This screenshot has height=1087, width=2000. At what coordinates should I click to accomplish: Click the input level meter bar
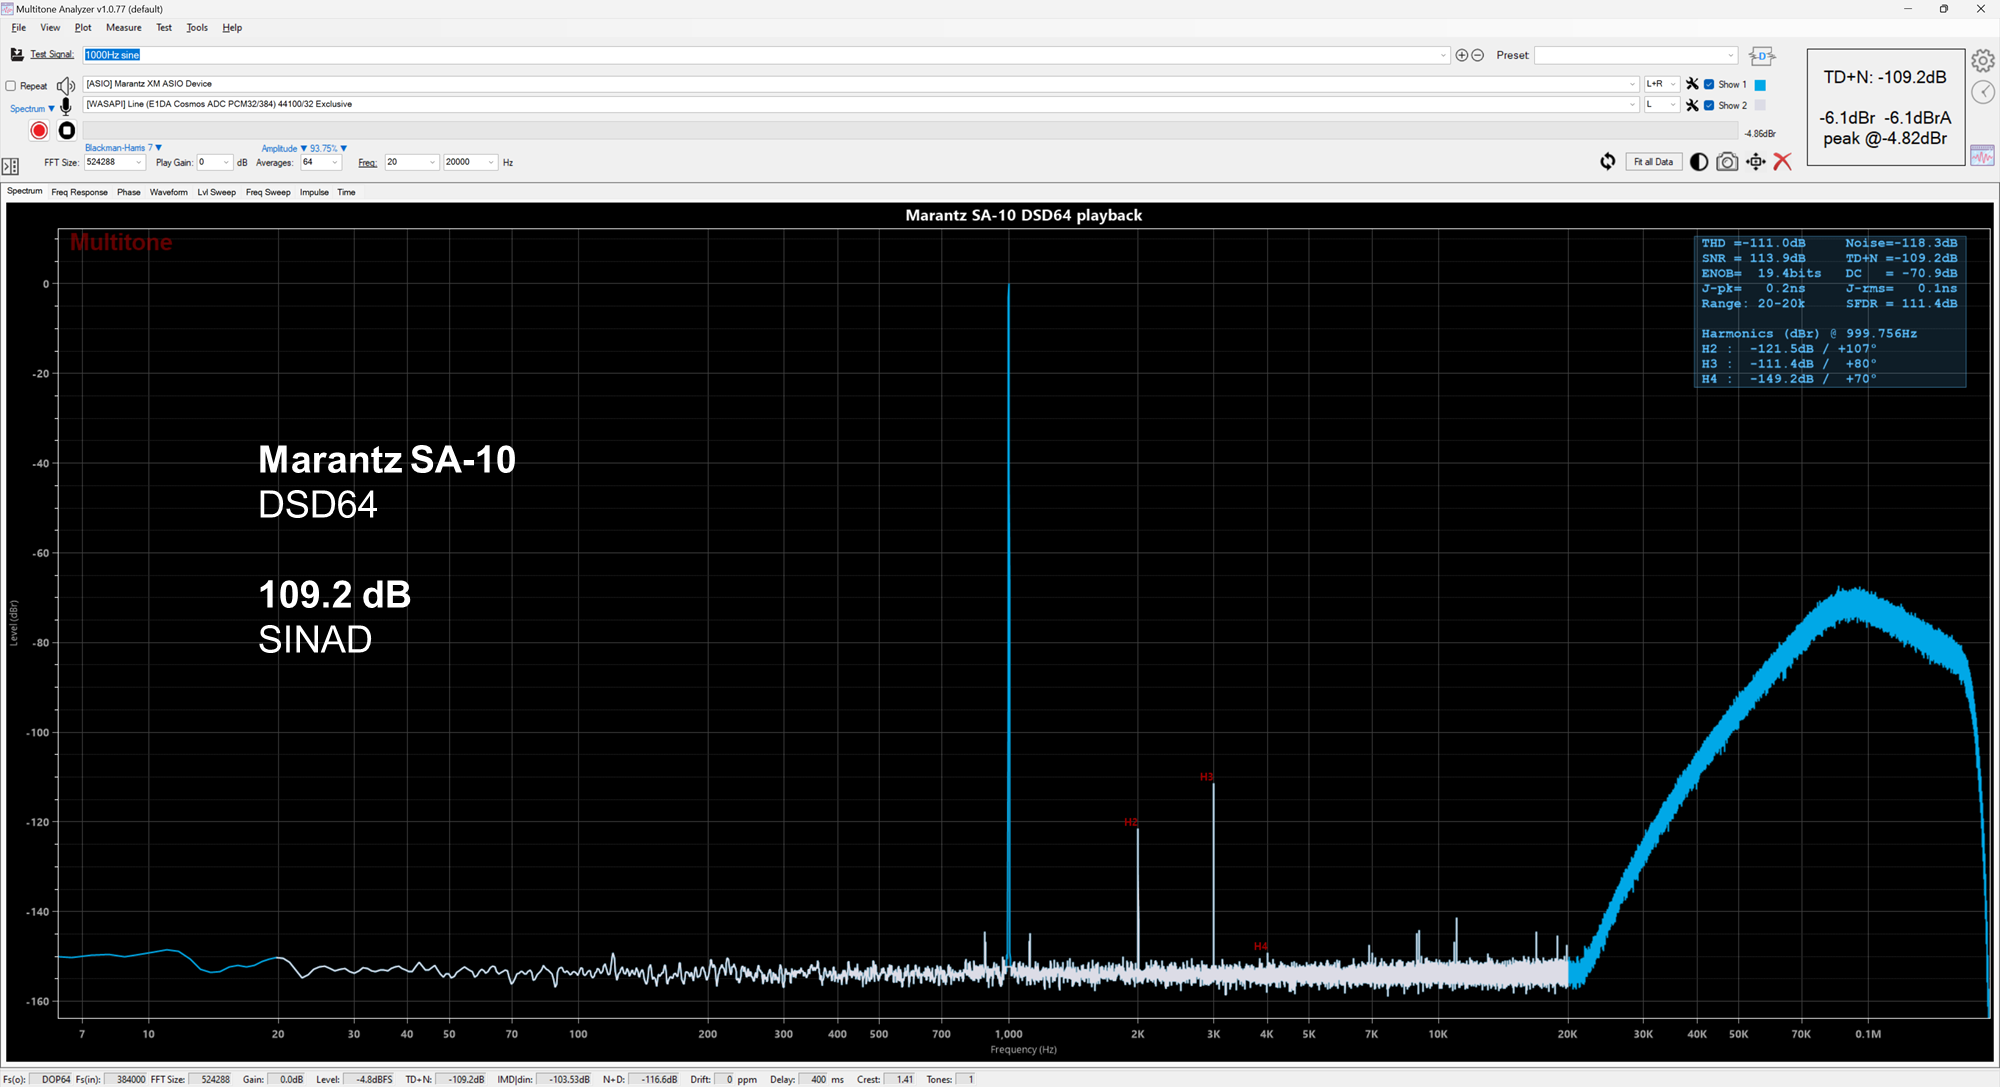[x=910, y=131]
